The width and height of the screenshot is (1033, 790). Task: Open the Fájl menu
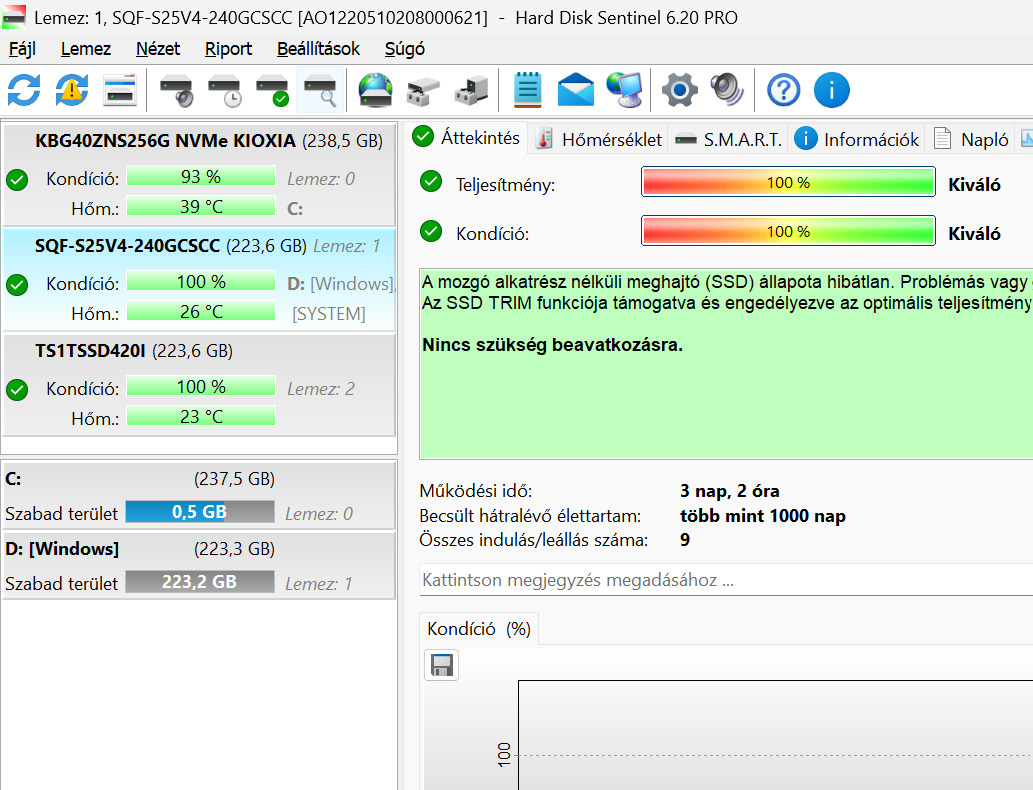[22, 49]
